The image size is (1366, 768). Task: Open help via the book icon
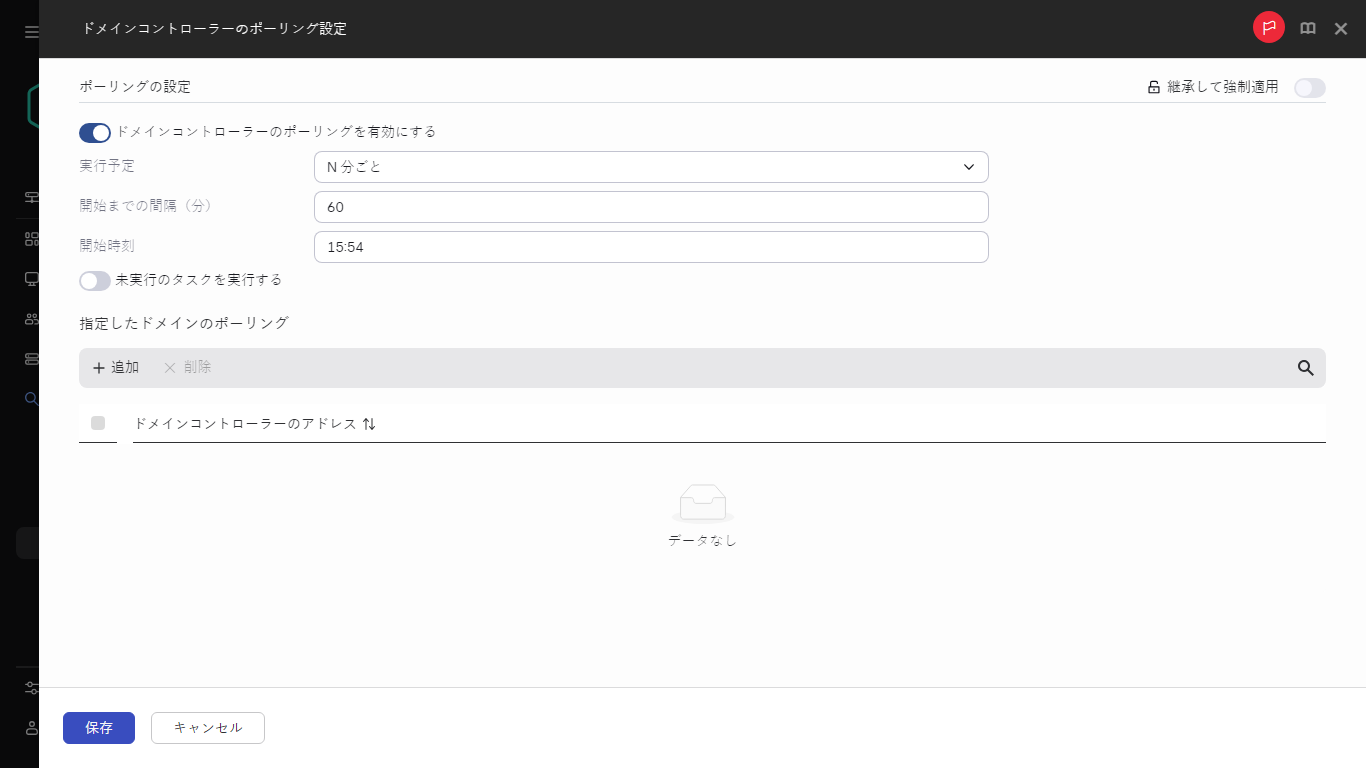(x=1308, y=29)
